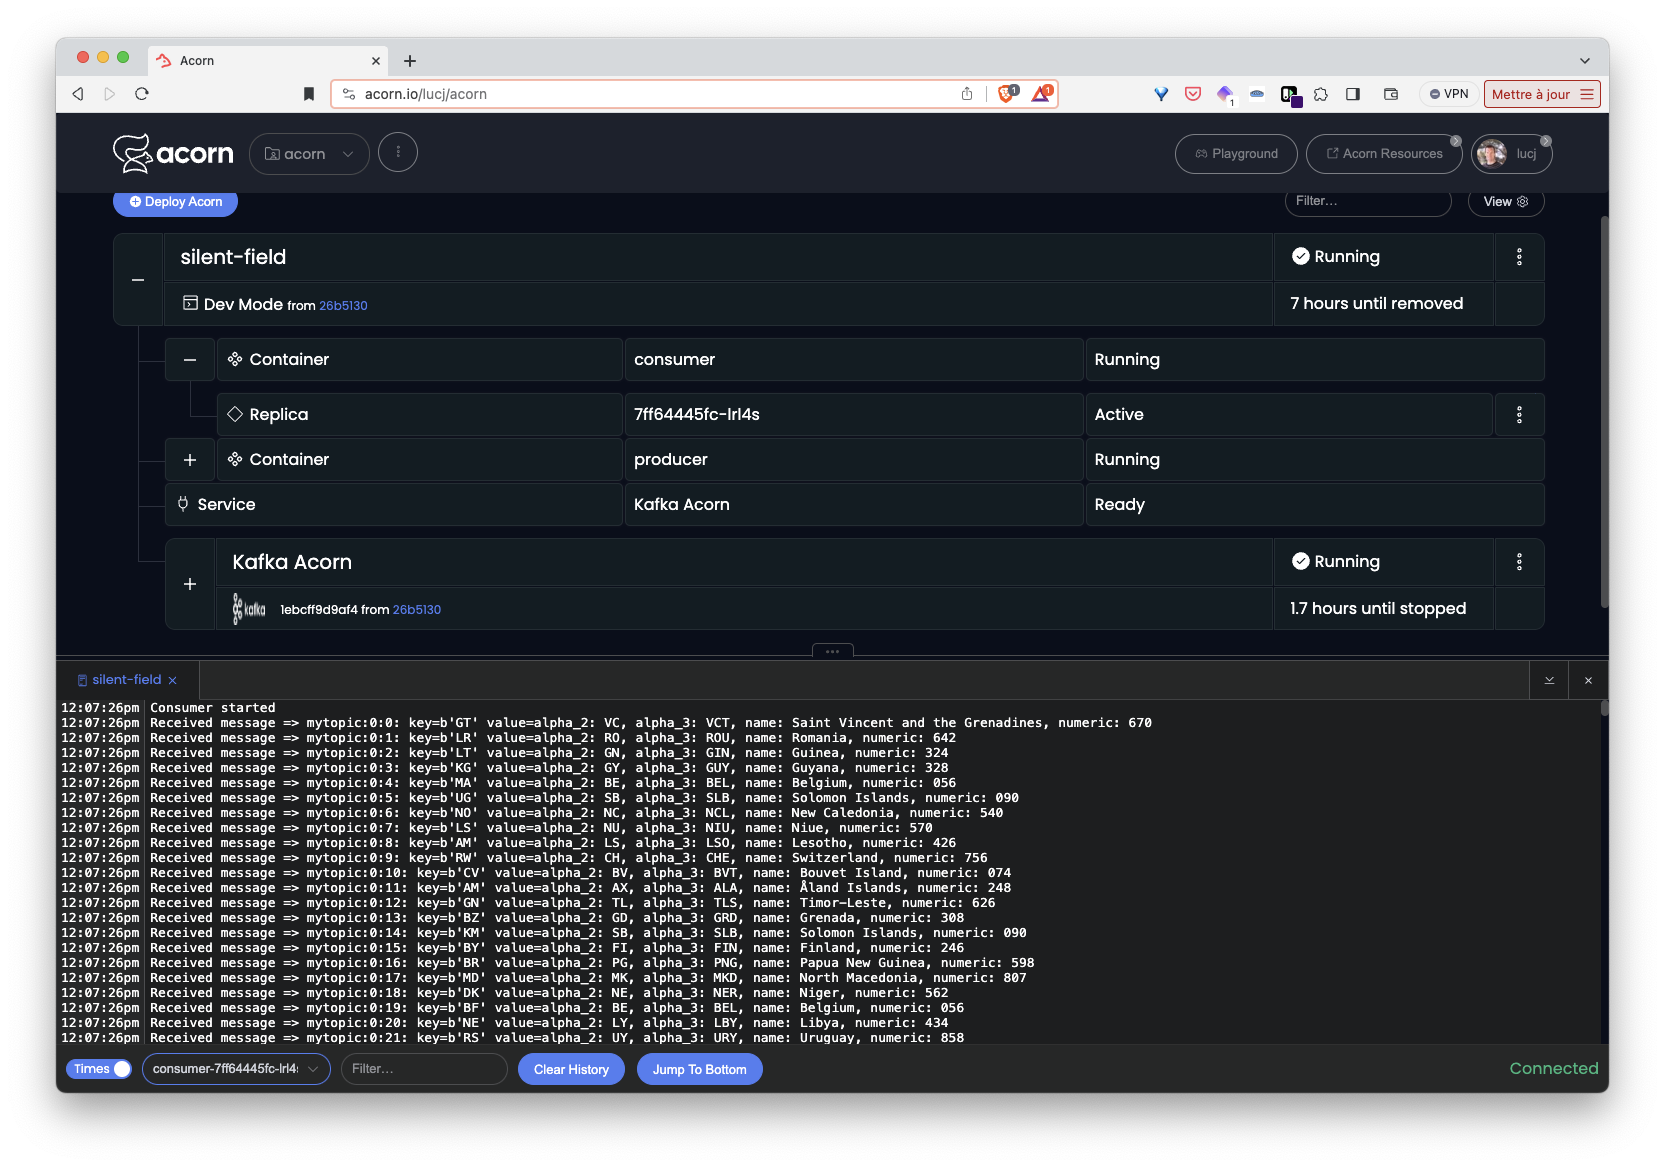This screenshot has width=1665, height=1167.
Task: Collapse the silent-field app tree
Action: click(x=138, y=280)
